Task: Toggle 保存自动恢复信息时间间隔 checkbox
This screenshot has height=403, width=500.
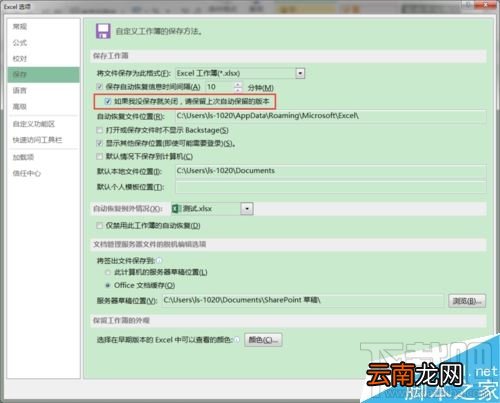Action: [99, 87]
